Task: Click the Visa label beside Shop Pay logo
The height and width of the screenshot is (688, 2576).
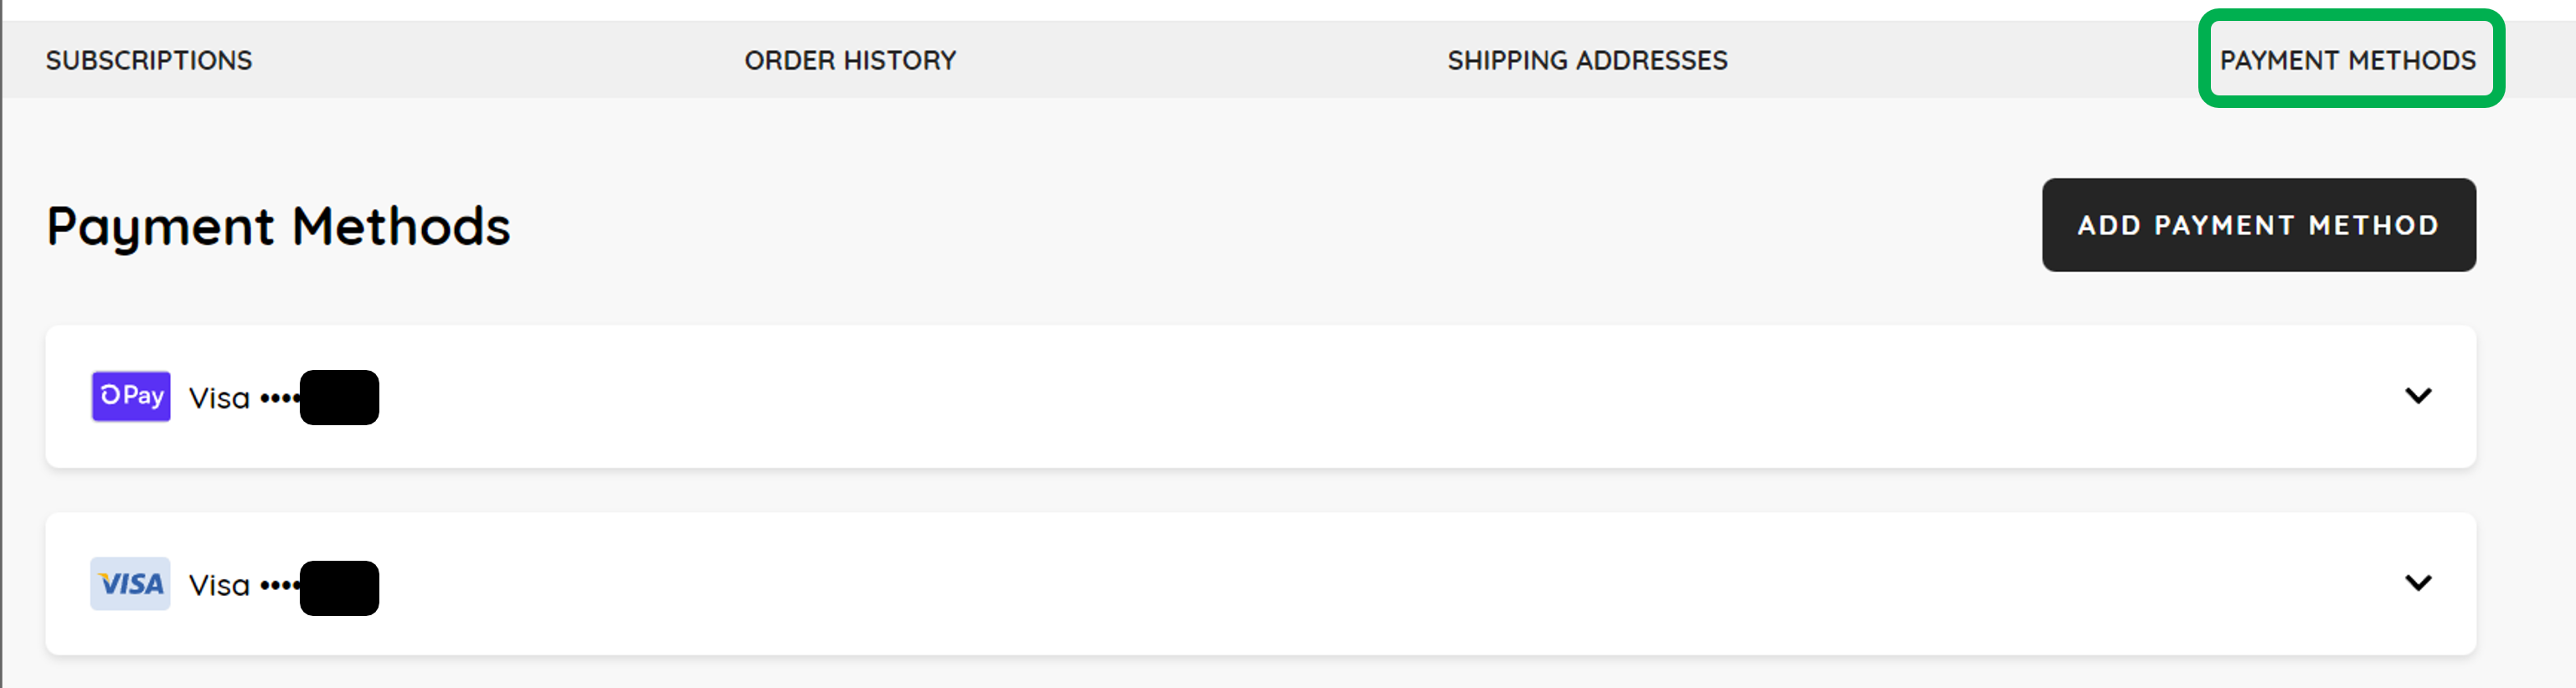Action: [x=219, y=398]
